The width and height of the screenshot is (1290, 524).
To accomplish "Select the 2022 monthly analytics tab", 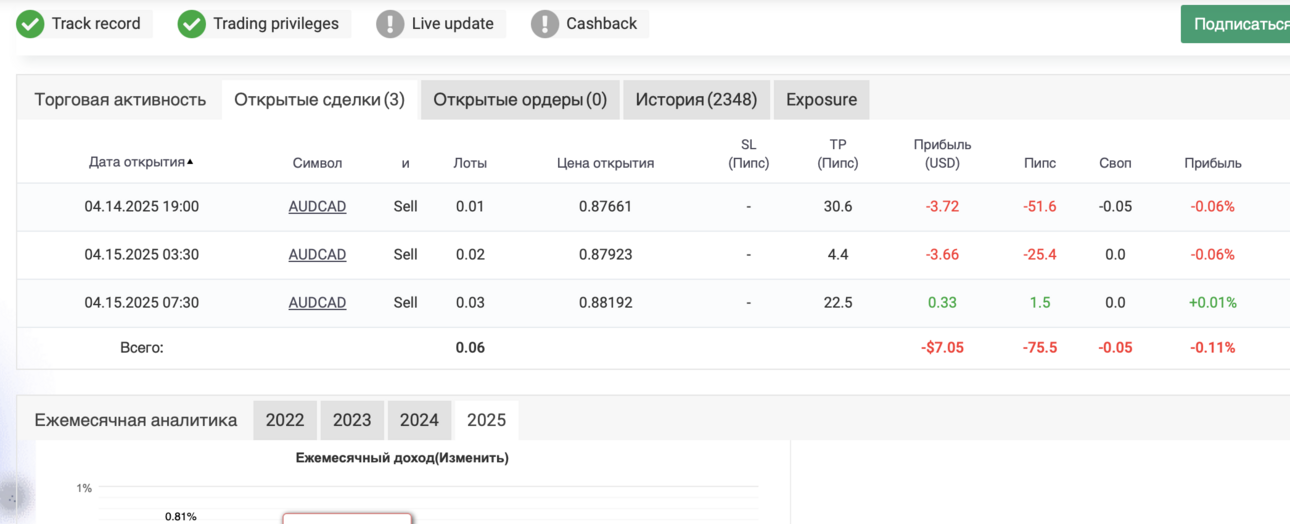I will click(285, 420).
